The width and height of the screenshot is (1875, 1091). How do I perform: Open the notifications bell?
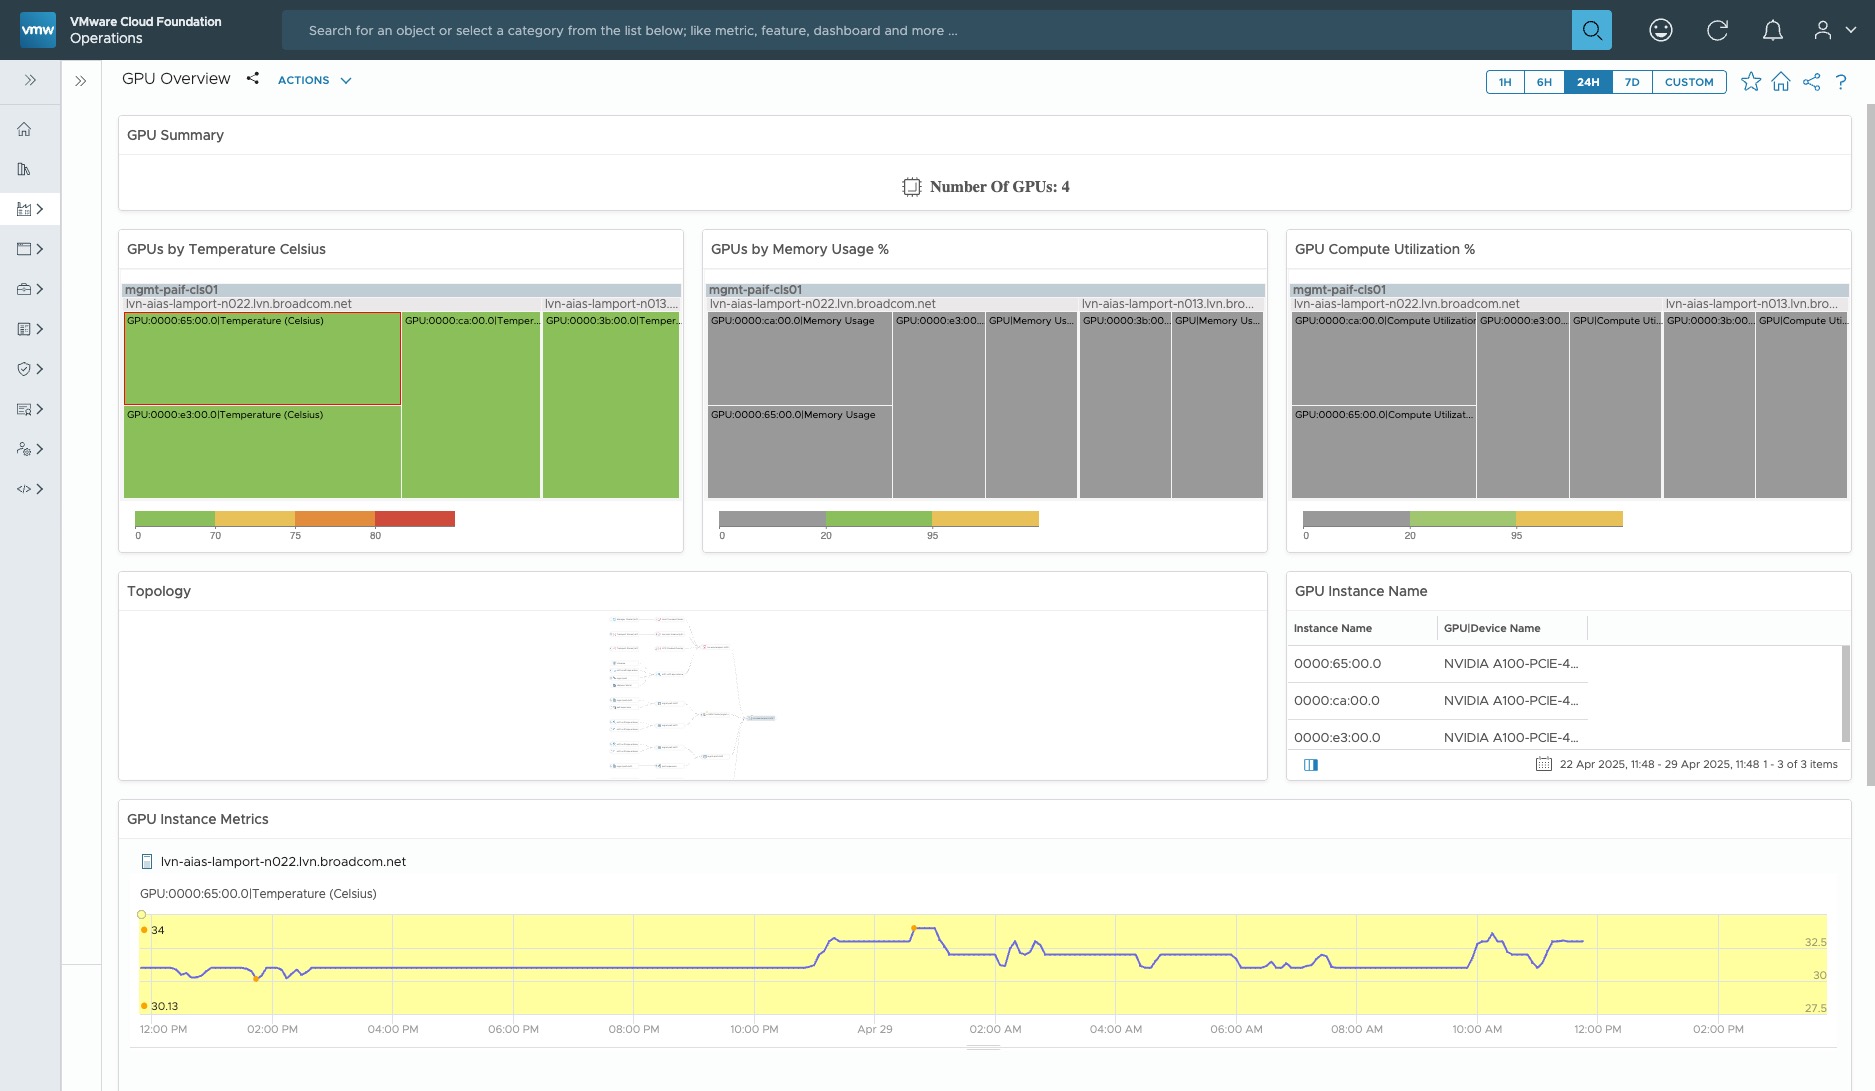pos(1772,30)
